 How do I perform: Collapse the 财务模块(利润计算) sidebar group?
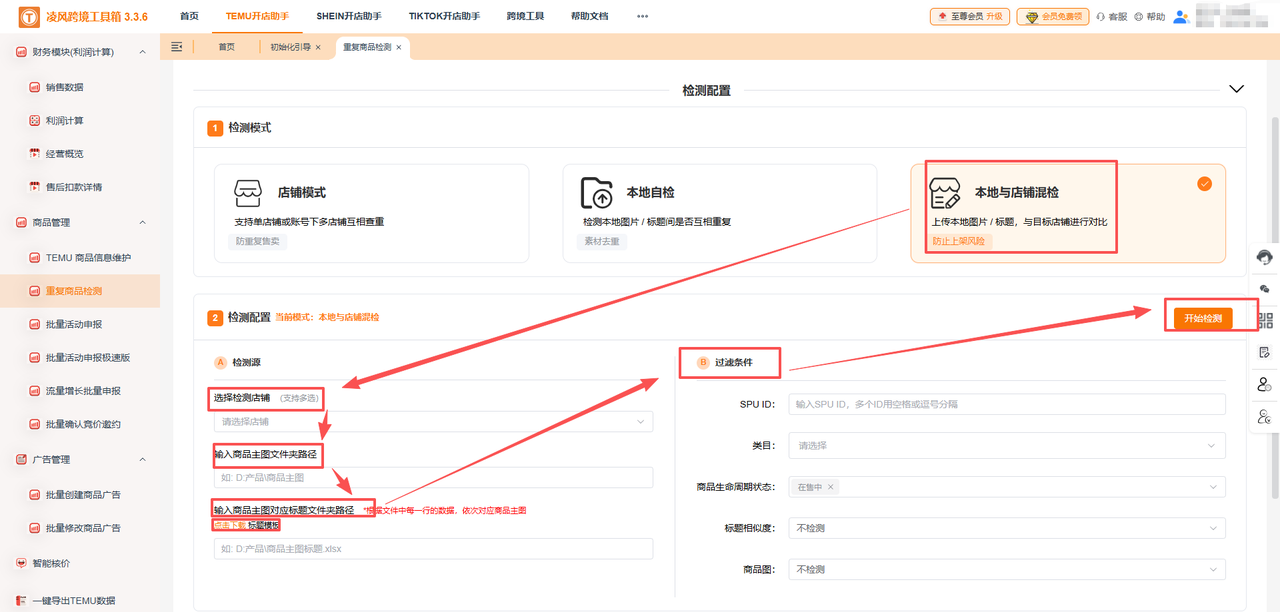pos(142,52)
